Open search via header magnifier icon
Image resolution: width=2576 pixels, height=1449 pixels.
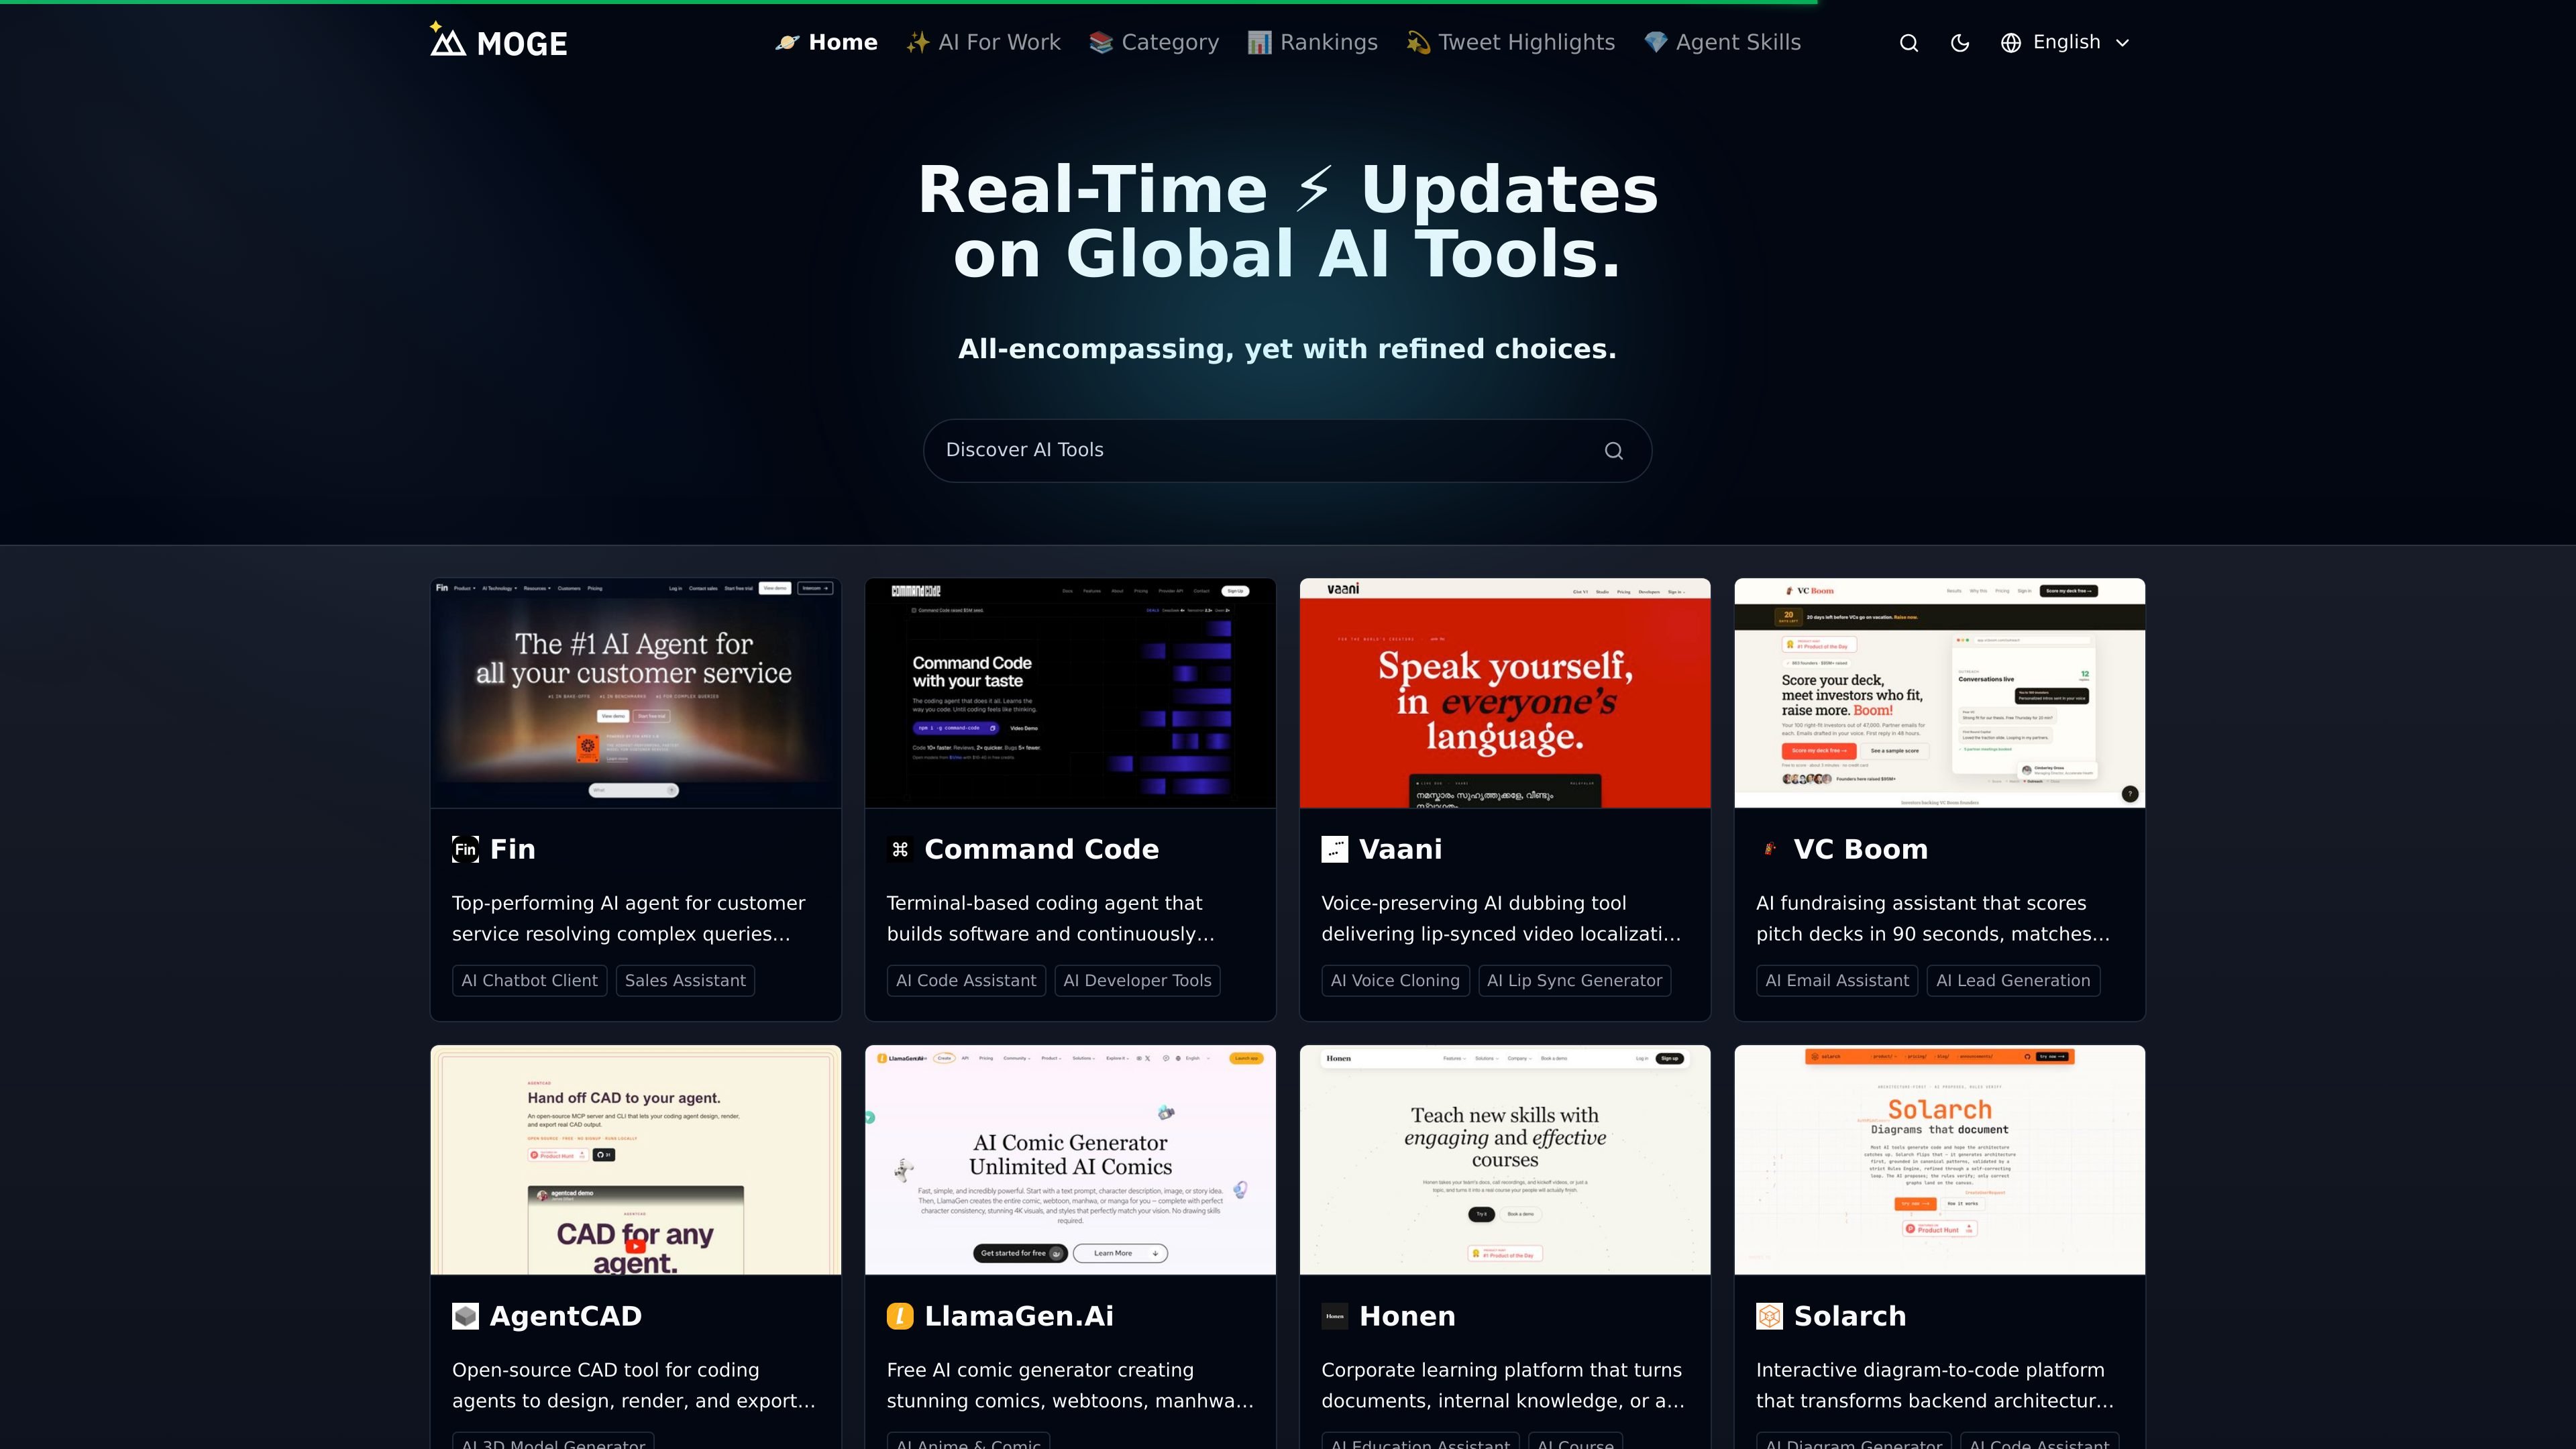[x=1908, y=43]
